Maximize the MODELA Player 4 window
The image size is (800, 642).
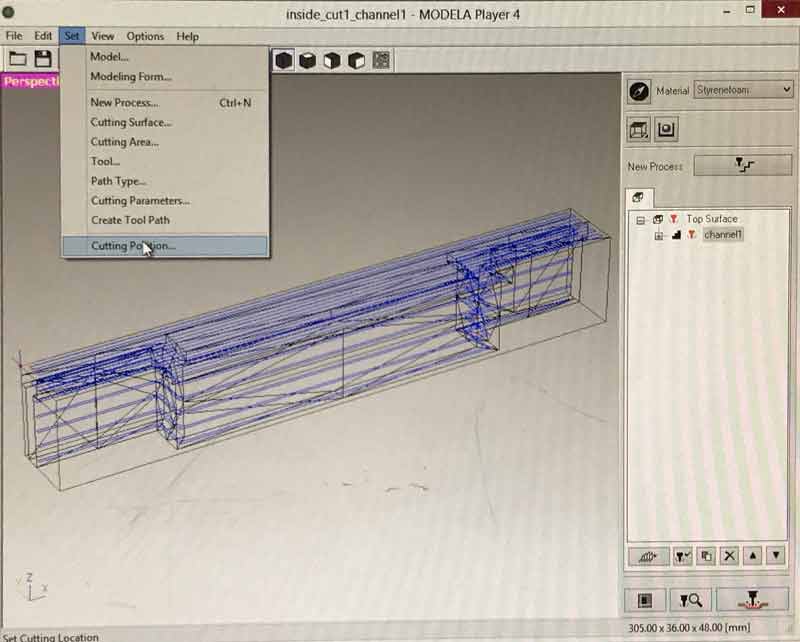750,10
